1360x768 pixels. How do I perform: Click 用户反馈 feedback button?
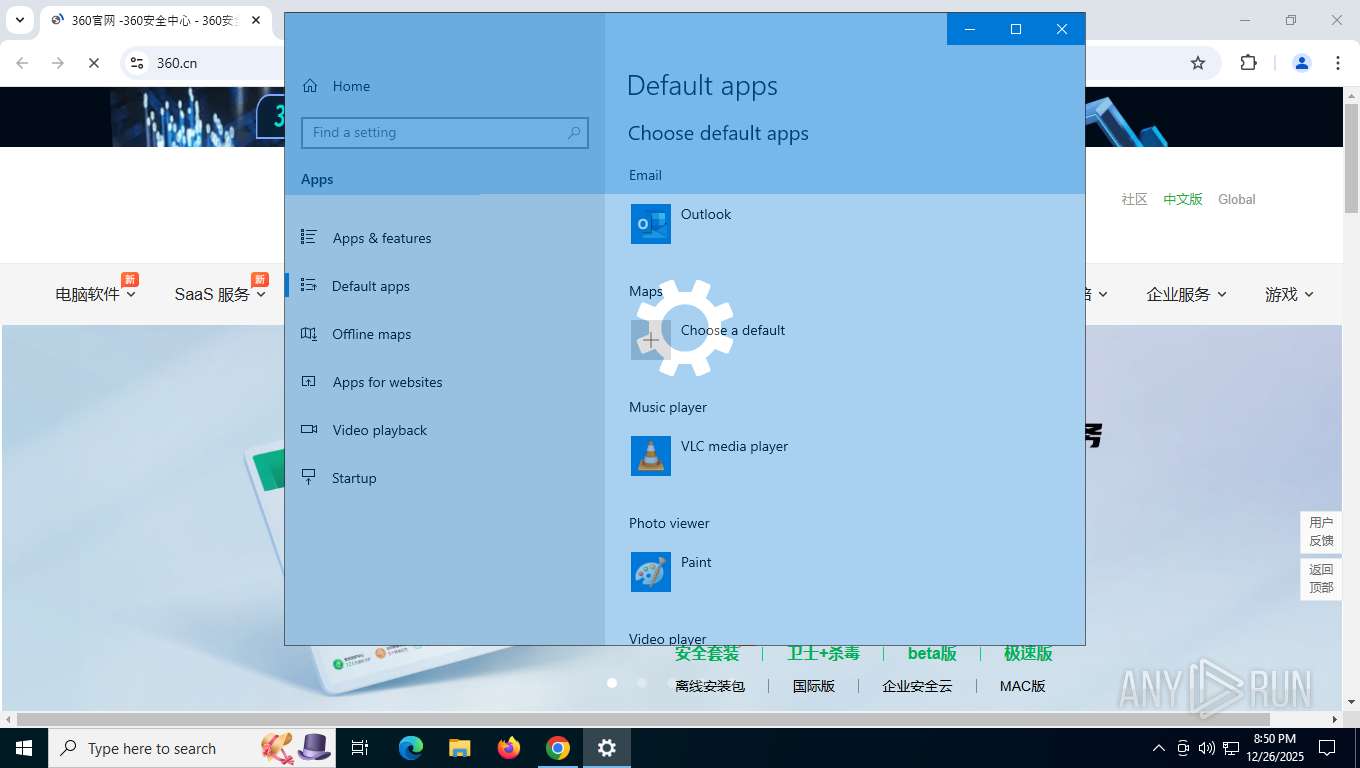1321,531
